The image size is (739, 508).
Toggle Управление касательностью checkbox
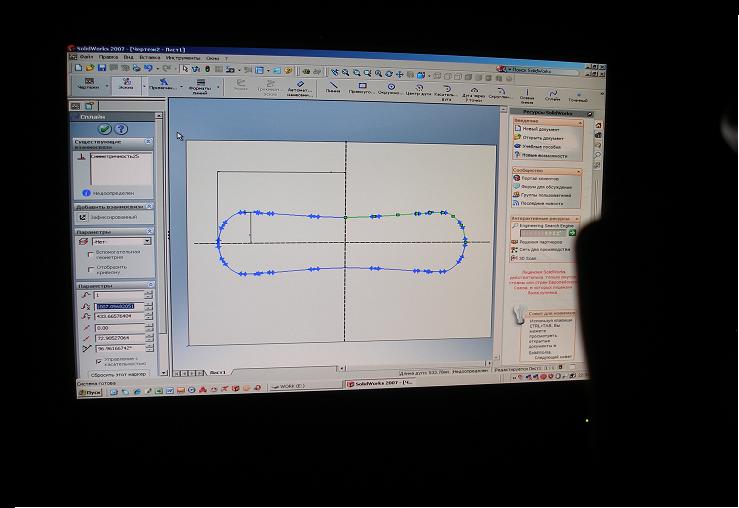pyautogui.click(x=98, y=360)
